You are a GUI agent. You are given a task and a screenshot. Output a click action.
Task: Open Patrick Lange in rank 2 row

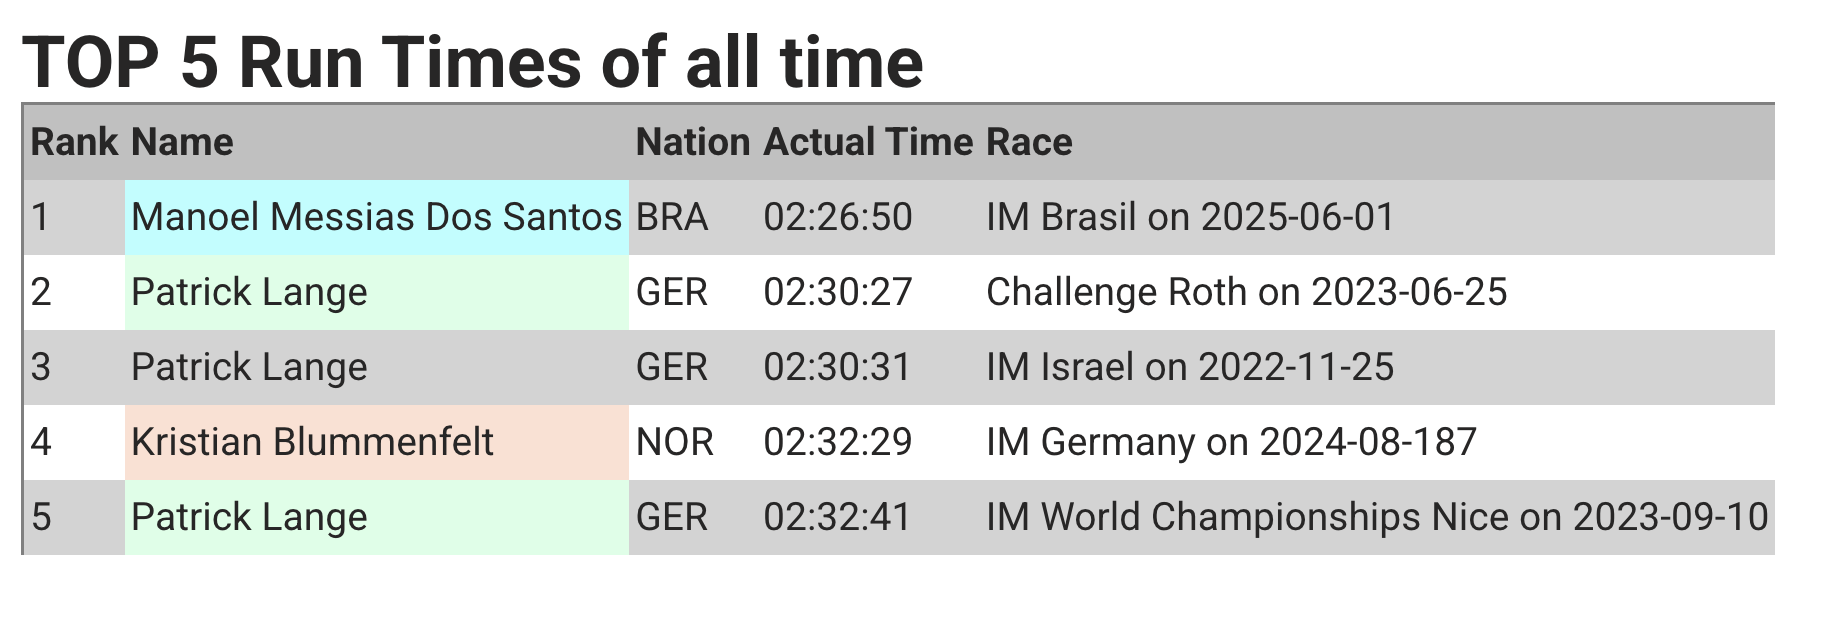point(249,292)
